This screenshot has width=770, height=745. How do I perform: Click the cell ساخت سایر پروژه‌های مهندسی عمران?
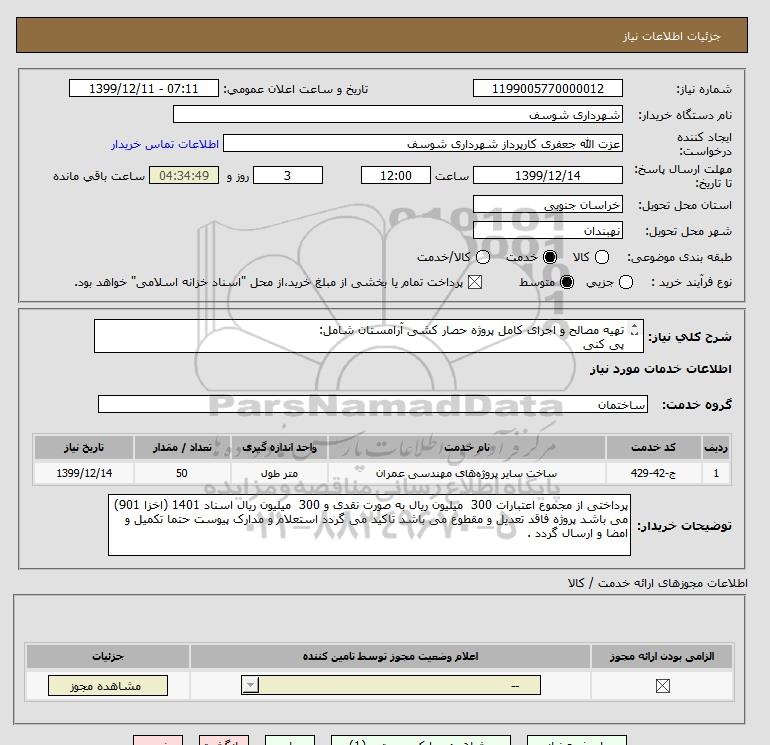[x=467, y=473]
